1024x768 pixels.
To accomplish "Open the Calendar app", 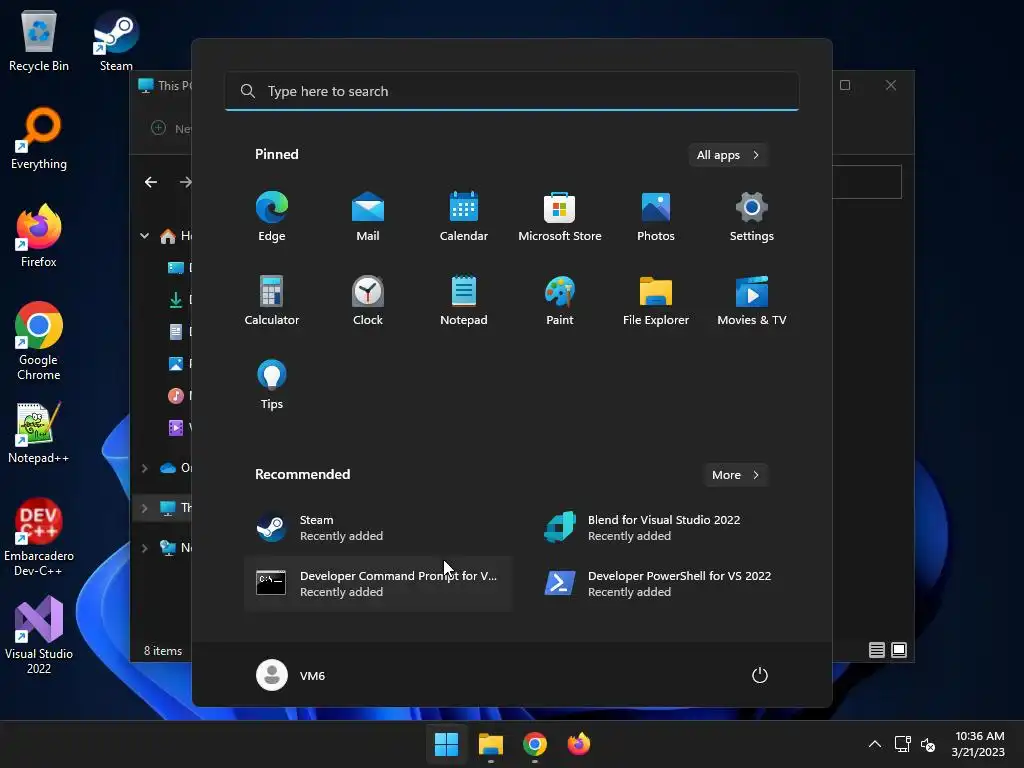I will click(464, 217).
